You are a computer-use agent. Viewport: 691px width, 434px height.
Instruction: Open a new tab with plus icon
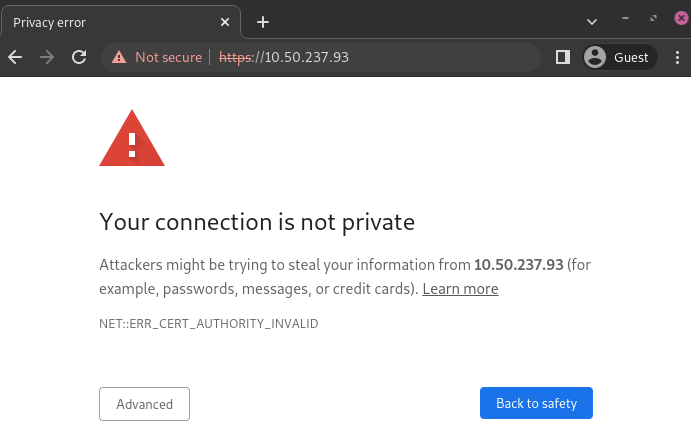[x=263, y=21]
